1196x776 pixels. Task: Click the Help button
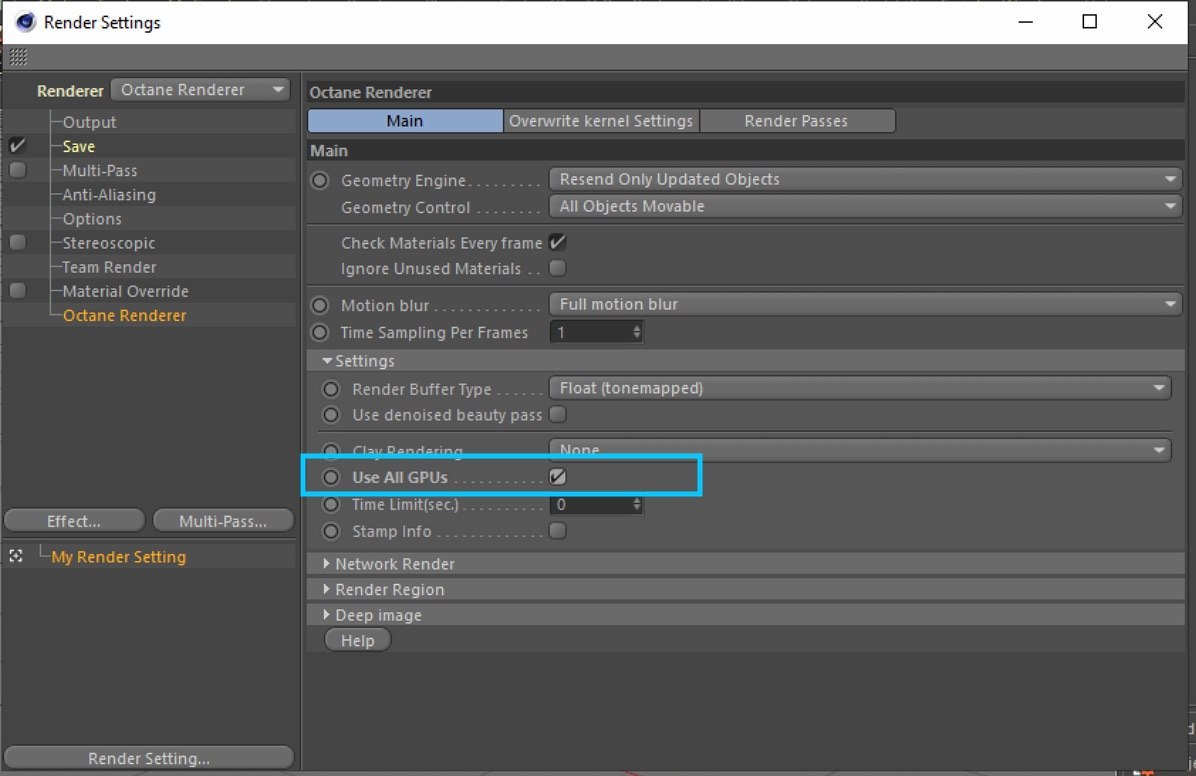click(358, 639)
